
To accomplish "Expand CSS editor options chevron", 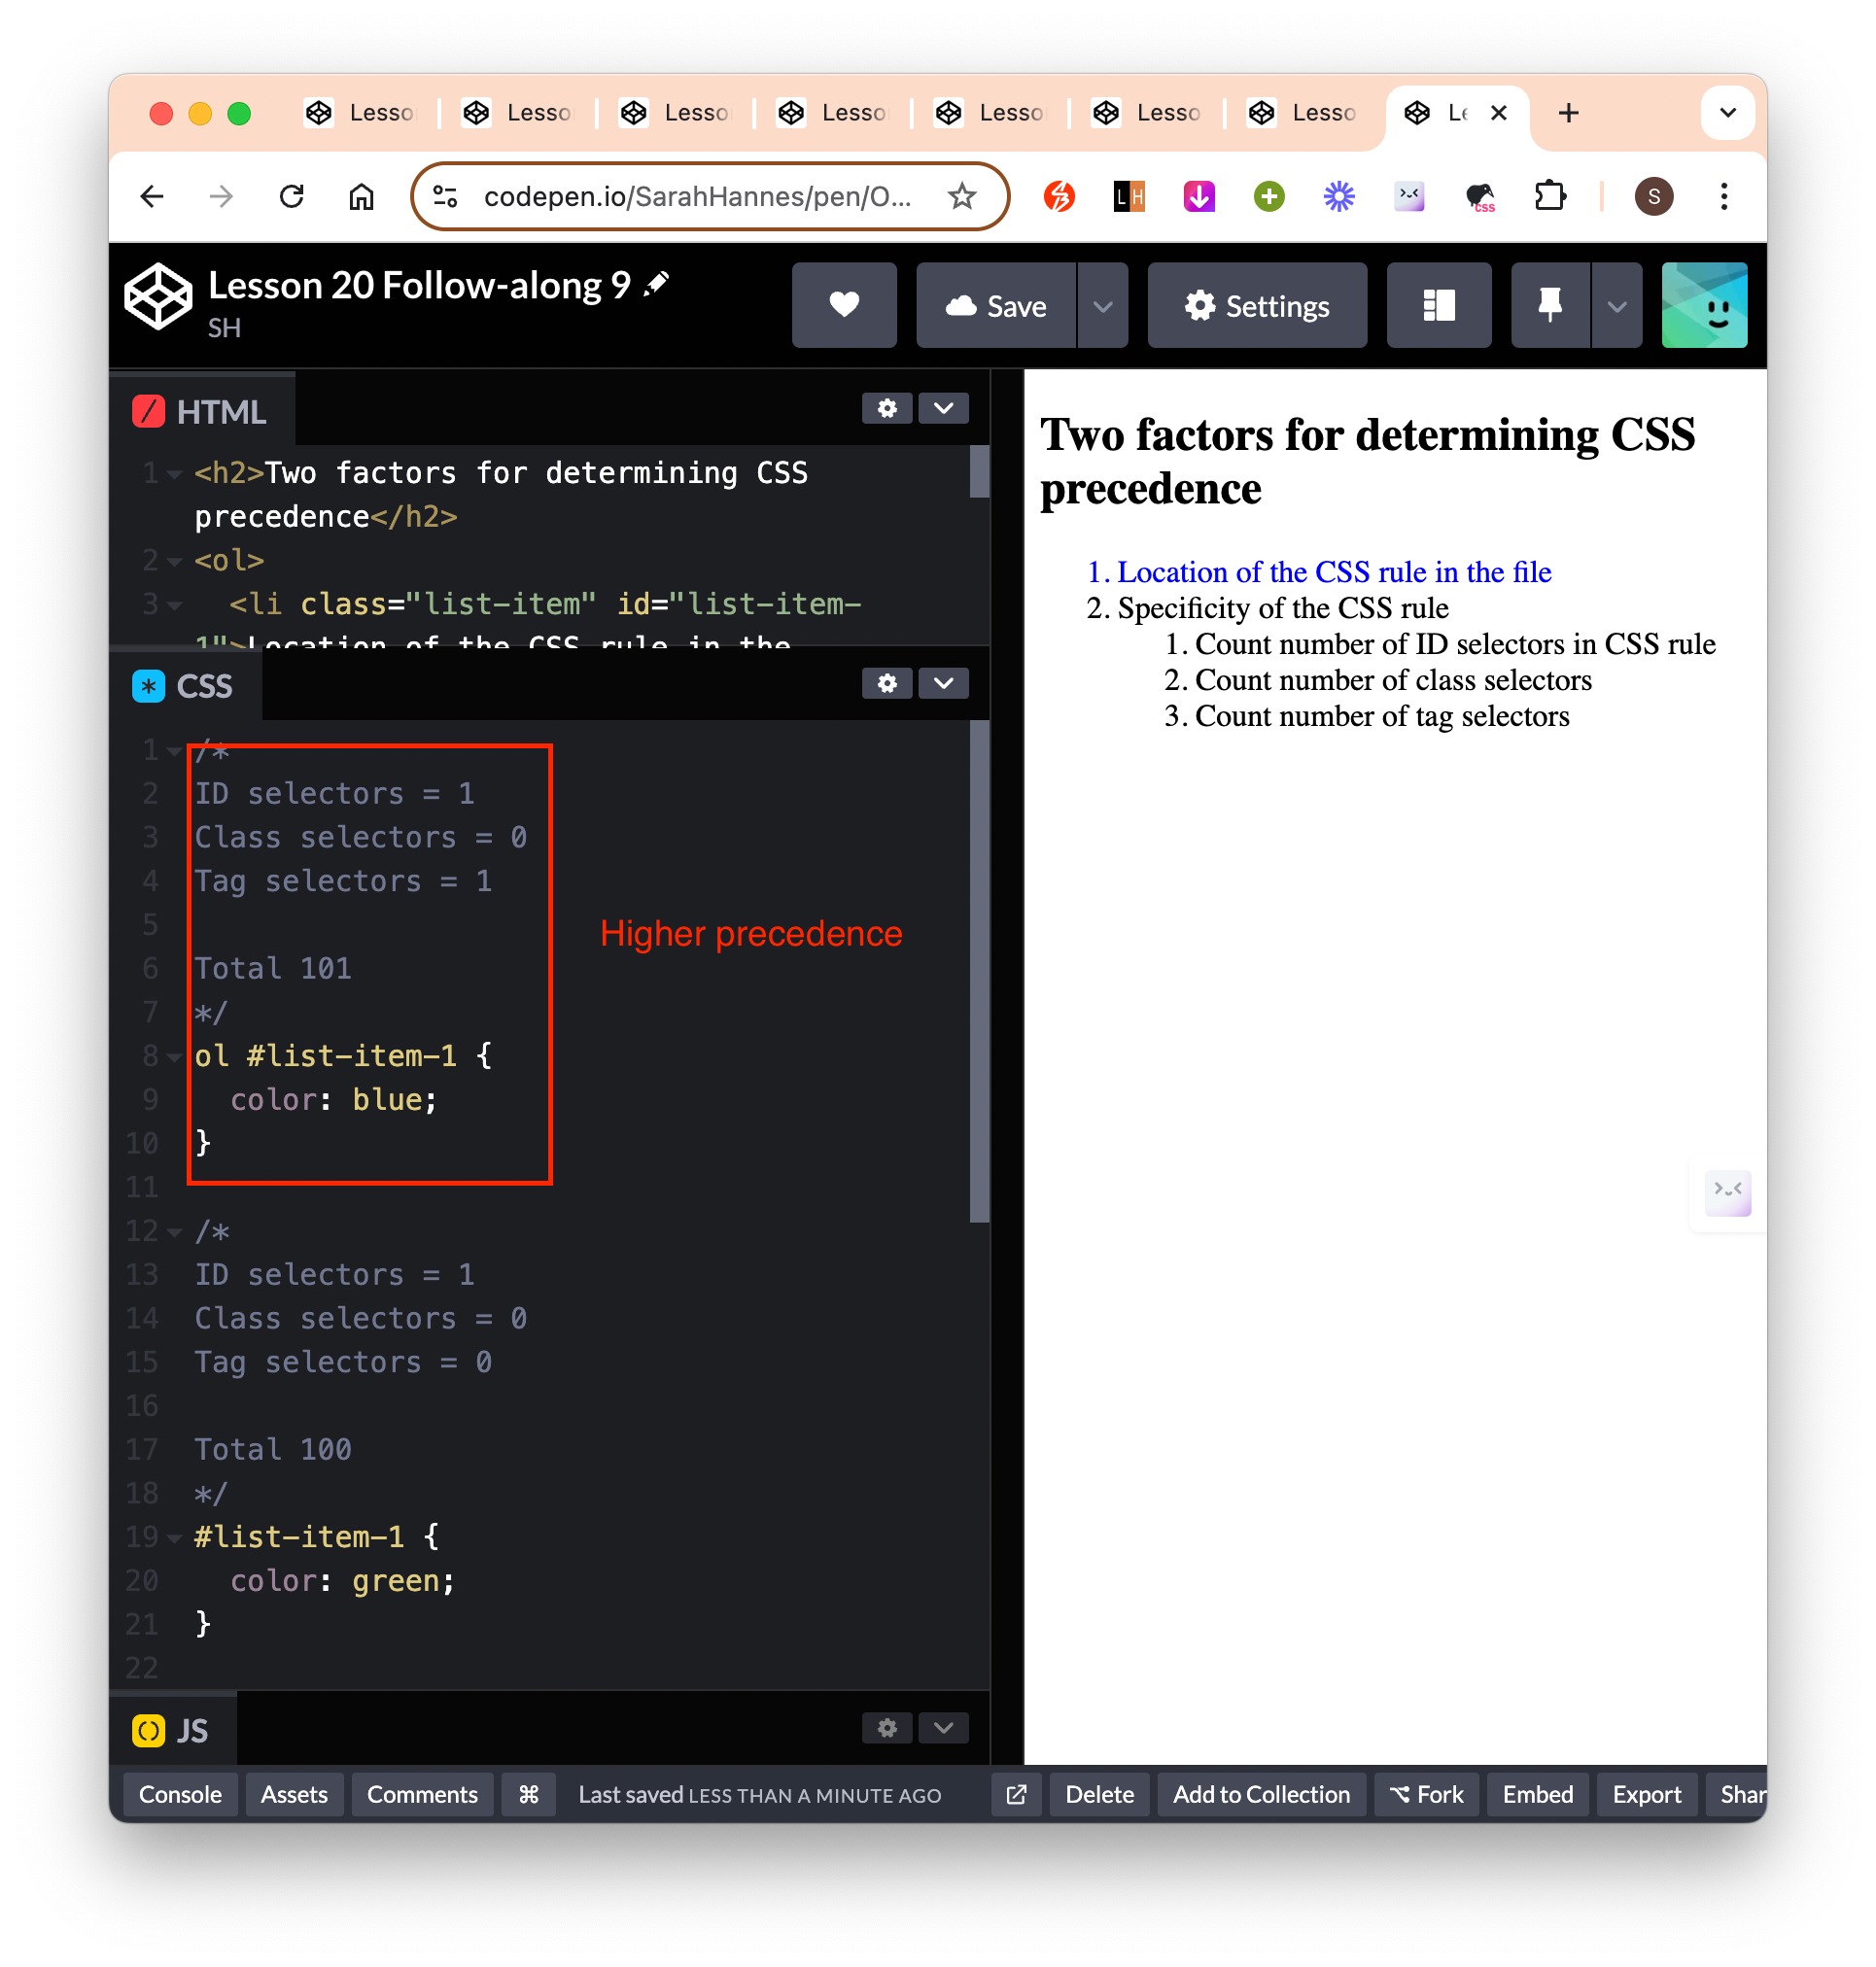I will coord(943,683).
